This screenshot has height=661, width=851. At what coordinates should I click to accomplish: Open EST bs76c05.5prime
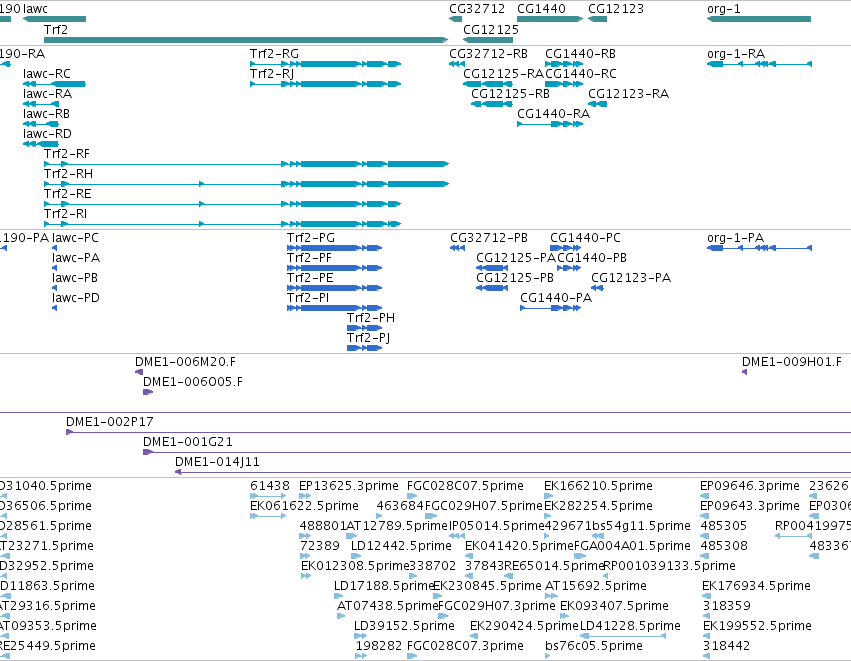[594, 646]
